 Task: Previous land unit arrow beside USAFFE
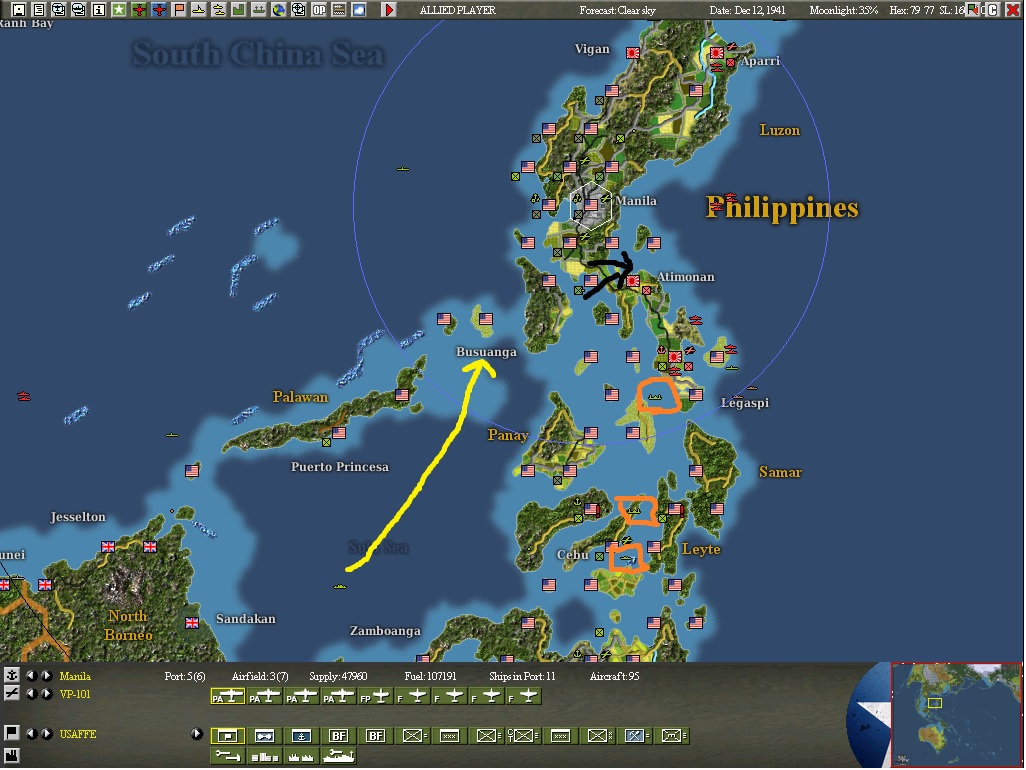(31, 734)
